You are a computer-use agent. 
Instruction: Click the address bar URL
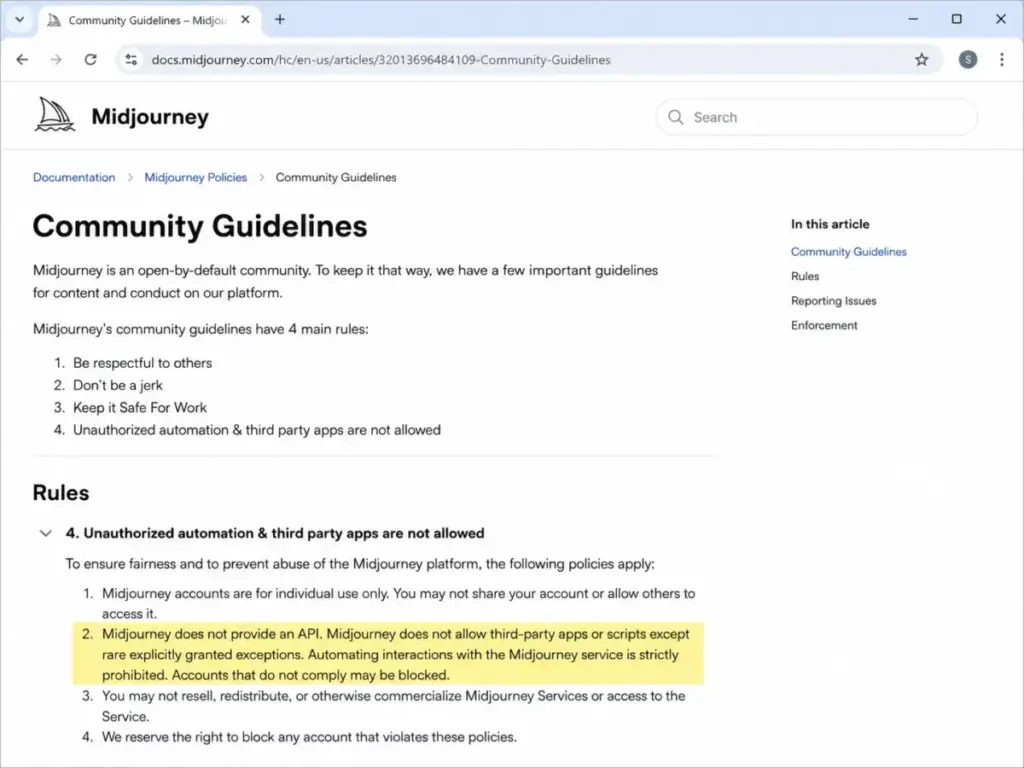click(x=381, y=59)
